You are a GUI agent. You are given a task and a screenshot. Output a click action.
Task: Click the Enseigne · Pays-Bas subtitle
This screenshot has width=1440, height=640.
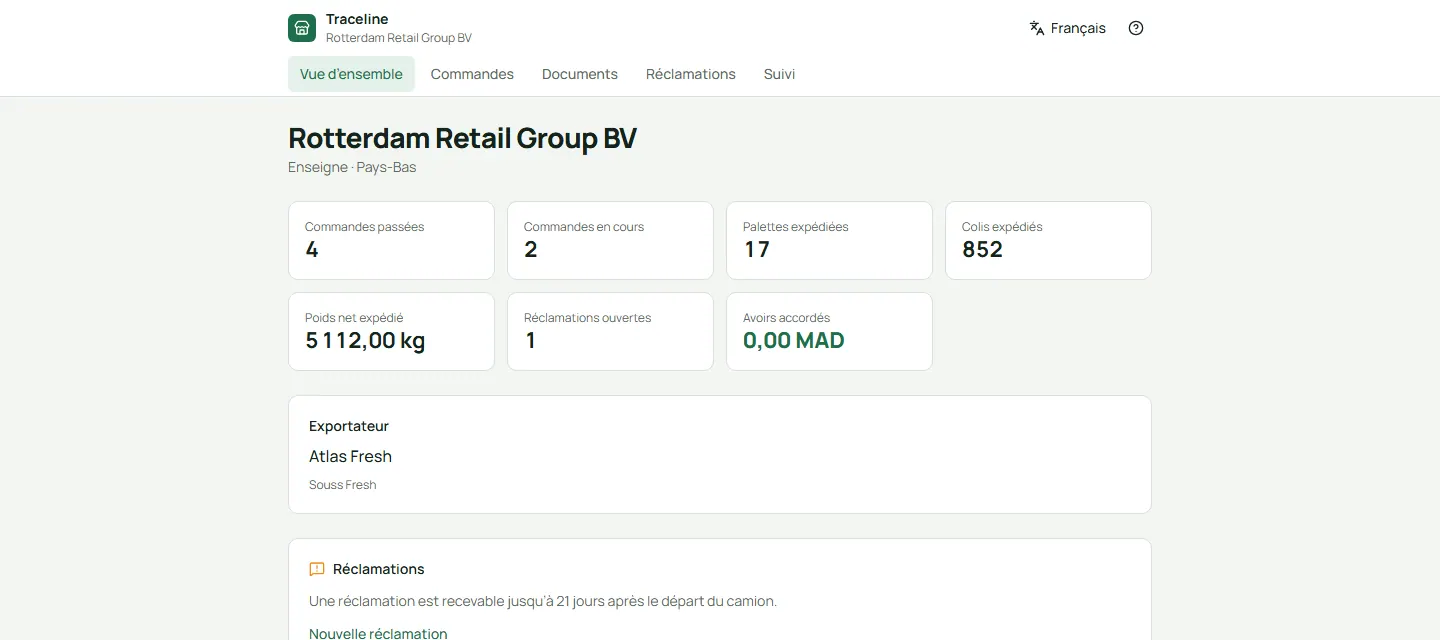[352, 167]
